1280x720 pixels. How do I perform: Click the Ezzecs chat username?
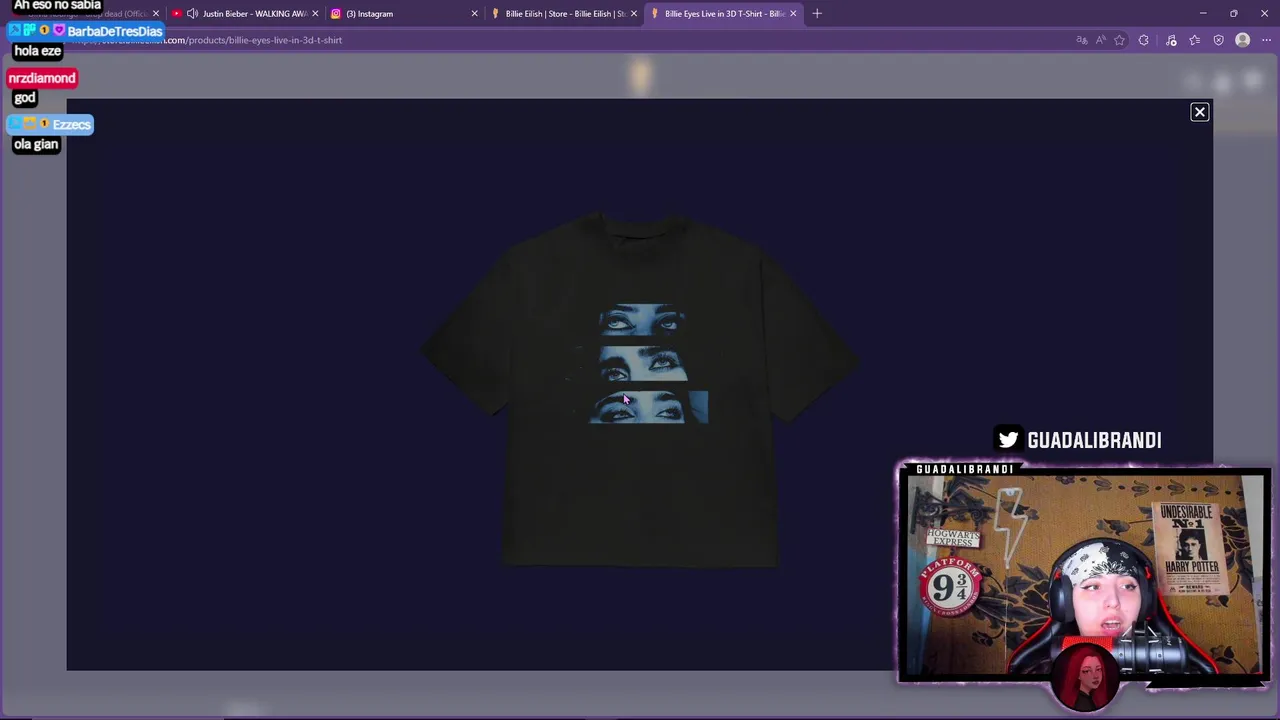(x=71, y=124)
